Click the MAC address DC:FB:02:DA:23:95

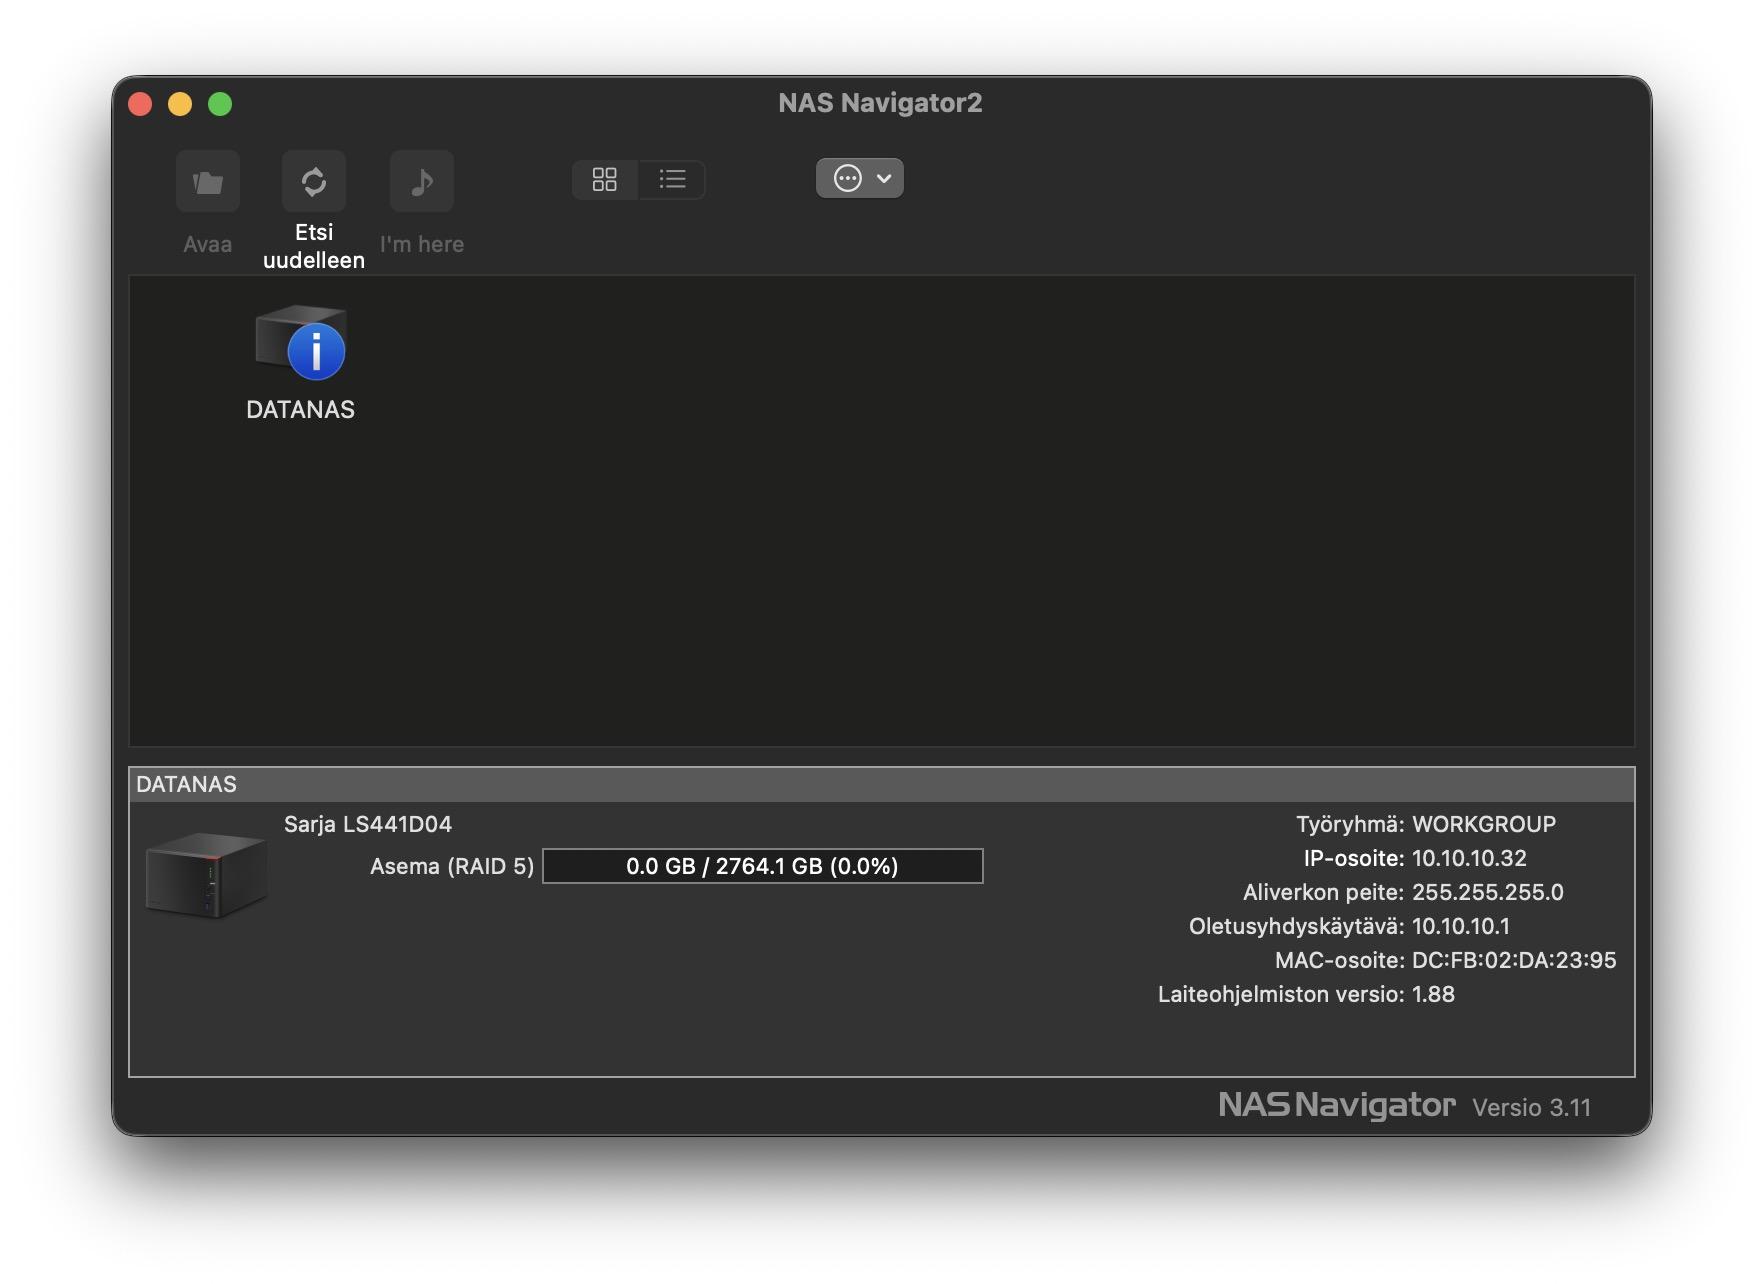1513,961
